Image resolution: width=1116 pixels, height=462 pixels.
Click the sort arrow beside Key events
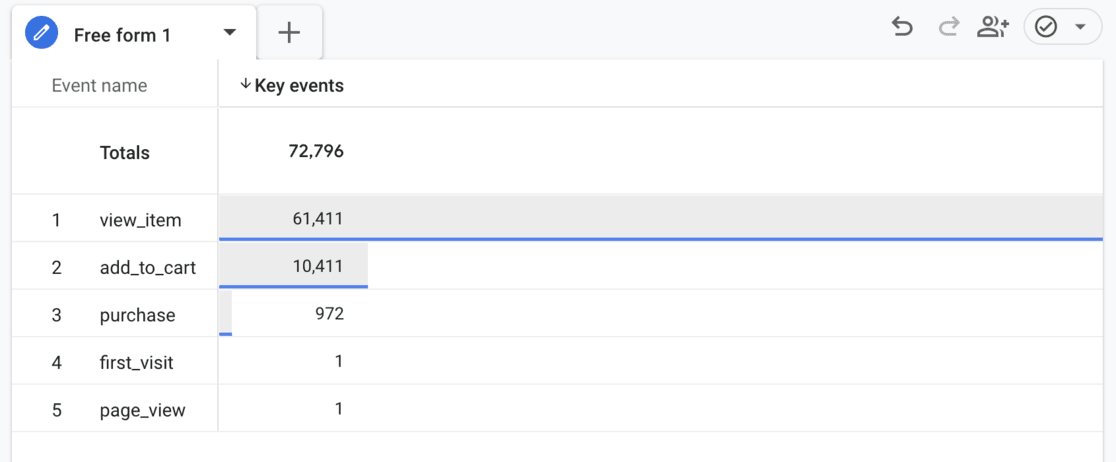(x=245, y=85)
